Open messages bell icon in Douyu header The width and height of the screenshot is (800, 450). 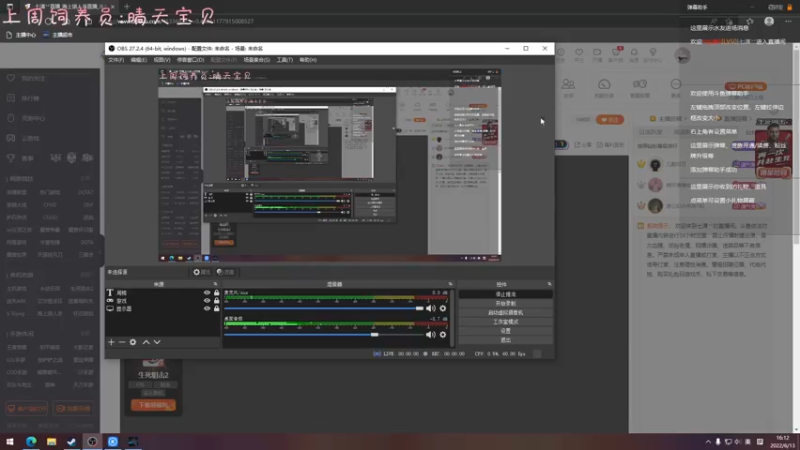coord(634,53)
